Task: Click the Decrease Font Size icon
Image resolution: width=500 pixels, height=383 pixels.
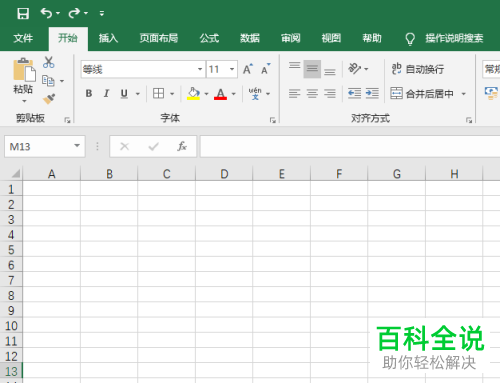Action: click(266, 69)
